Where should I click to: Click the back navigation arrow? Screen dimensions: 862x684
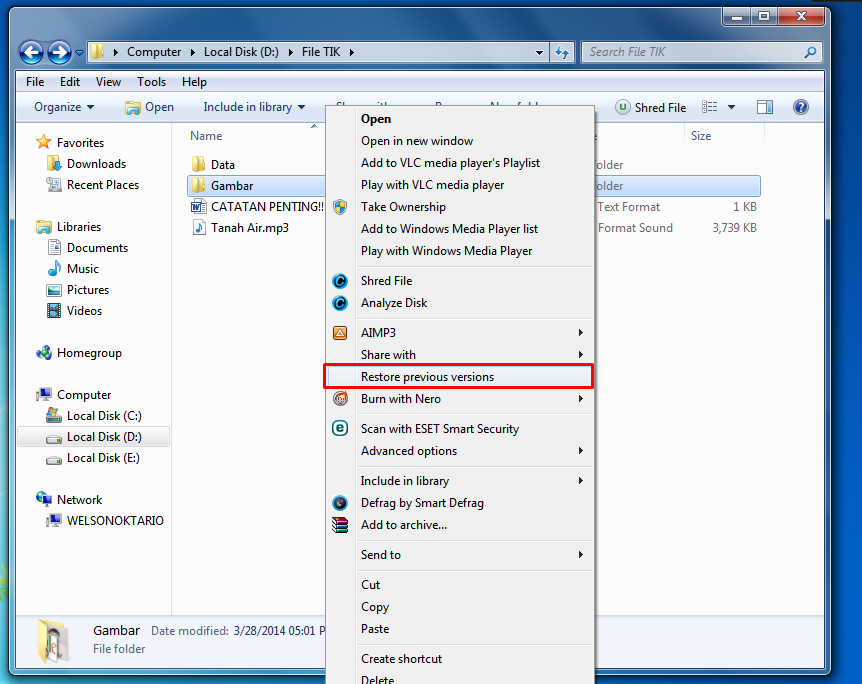[31, 51]
